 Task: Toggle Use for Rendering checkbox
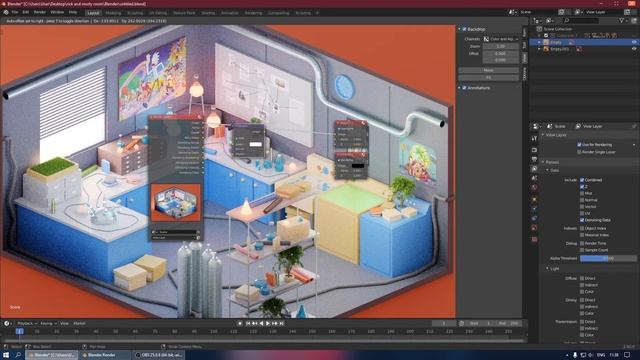[579, 145]
